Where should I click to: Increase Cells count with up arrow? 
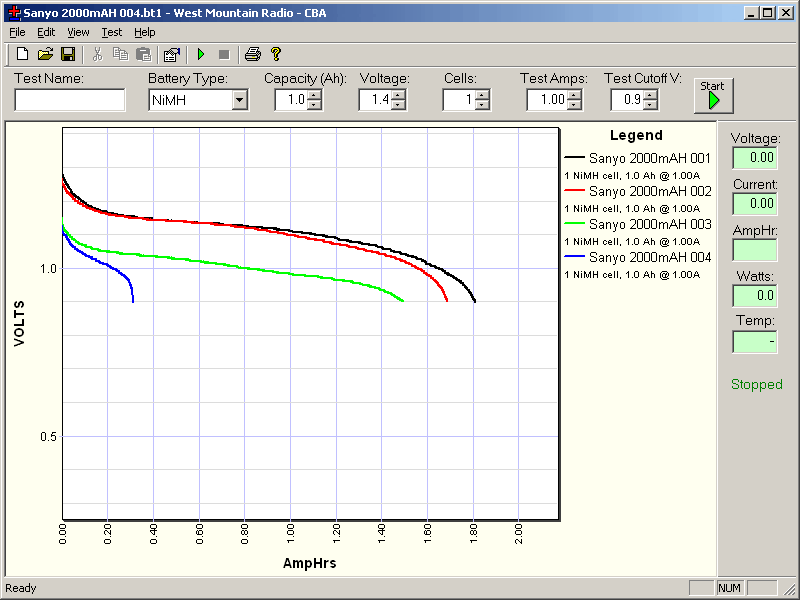(482, 95)
